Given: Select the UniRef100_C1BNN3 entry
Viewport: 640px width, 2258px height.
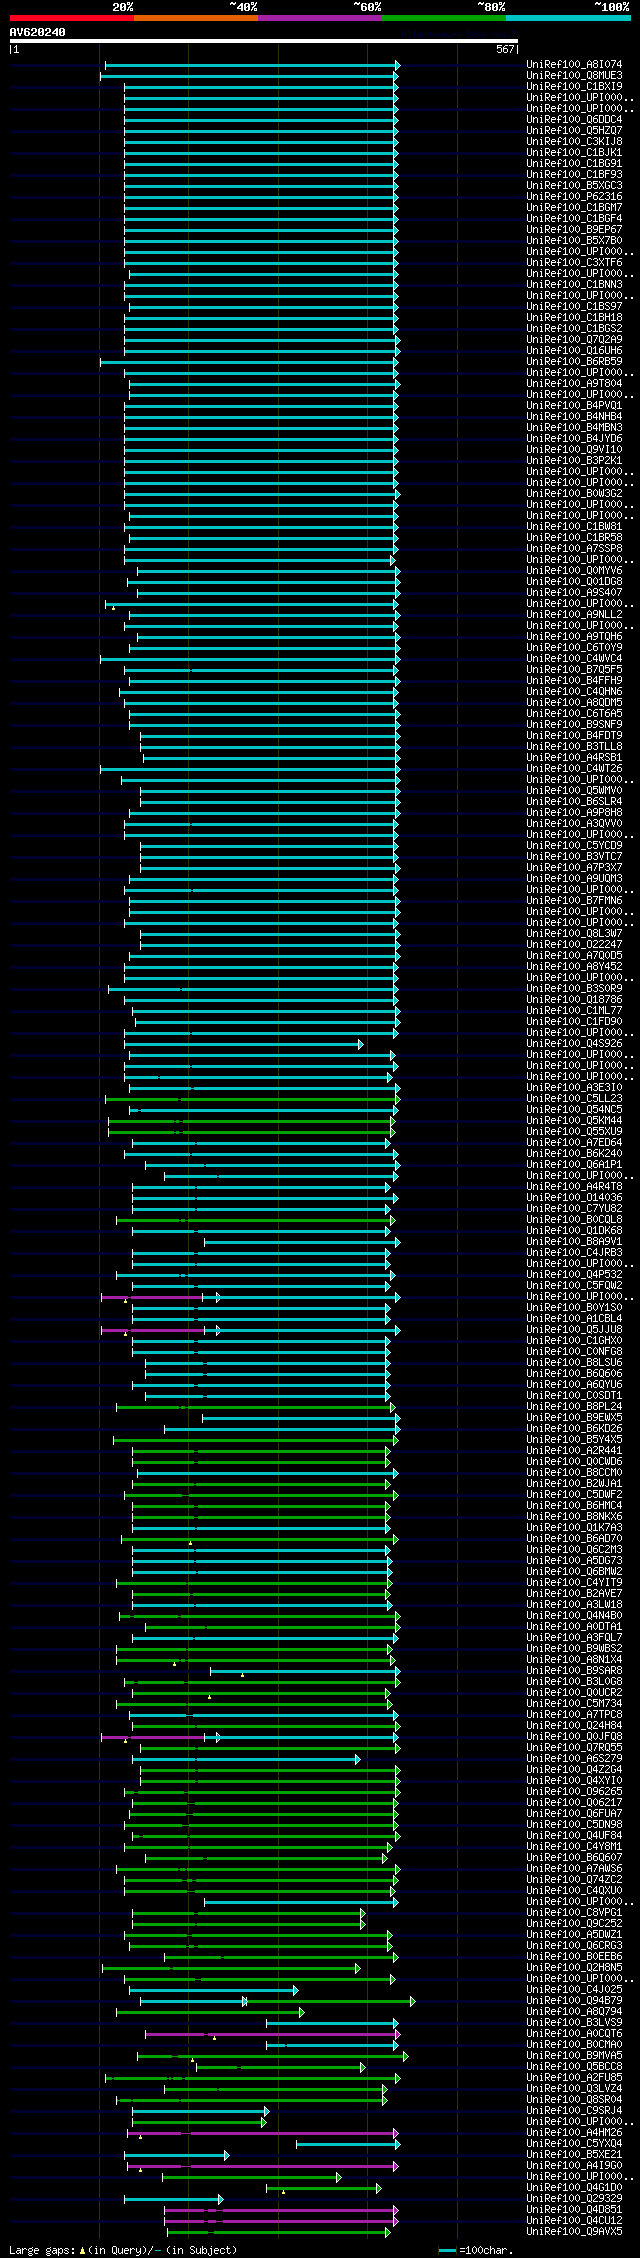Looking at the screenshot, I should point(574,284).
